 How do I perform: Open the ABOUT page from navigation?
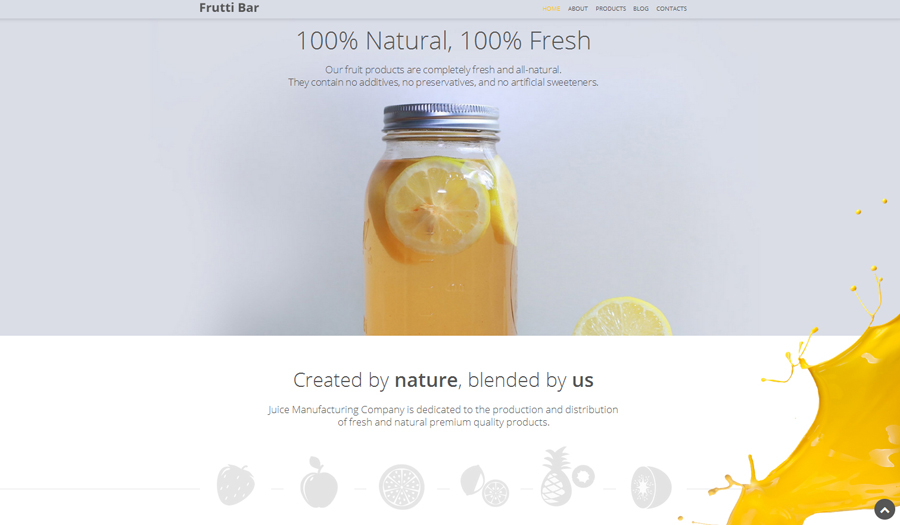tap(578, 9)
